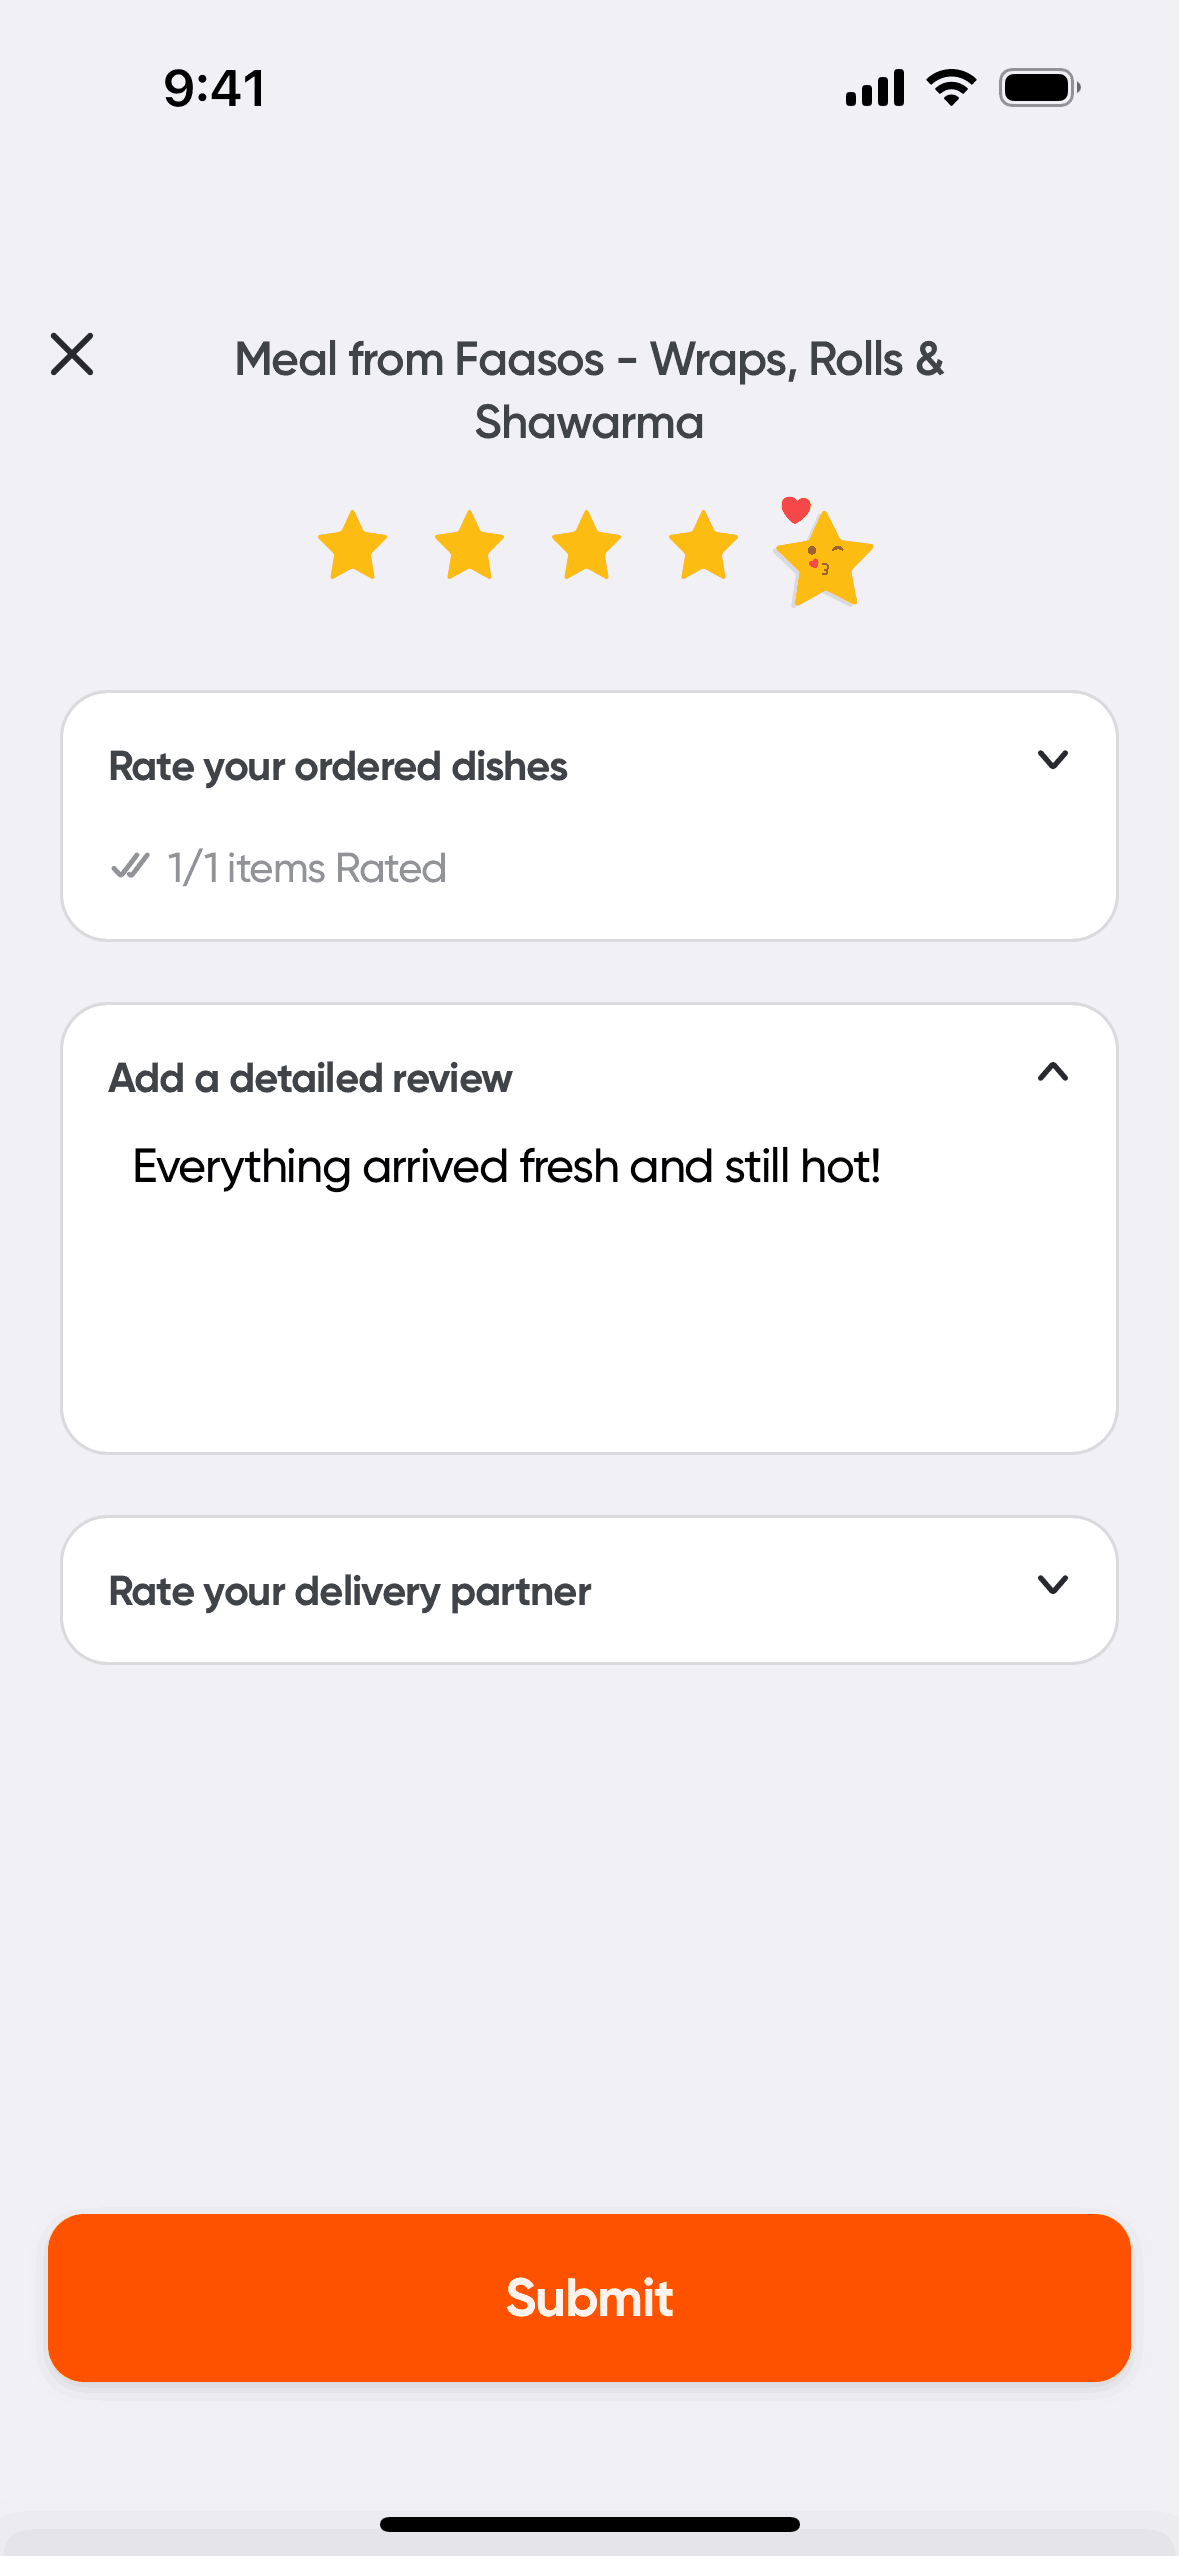The width and height of the screenshot is (1179, 2556).
Task: Tap the "1/1 items Rated" status text
Action: [306, 868]
